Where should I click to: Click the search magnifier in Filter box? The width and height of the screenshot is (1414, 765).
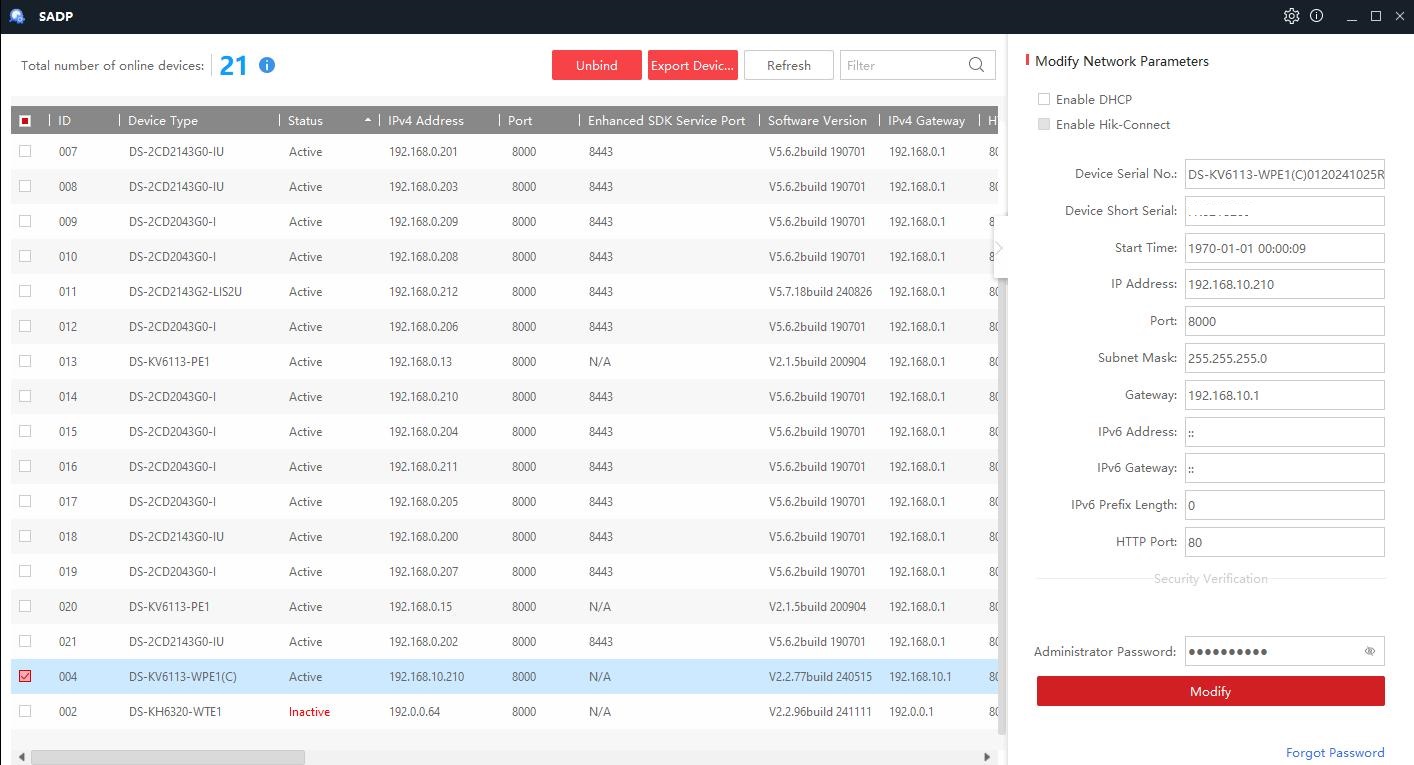click(976, 65)
